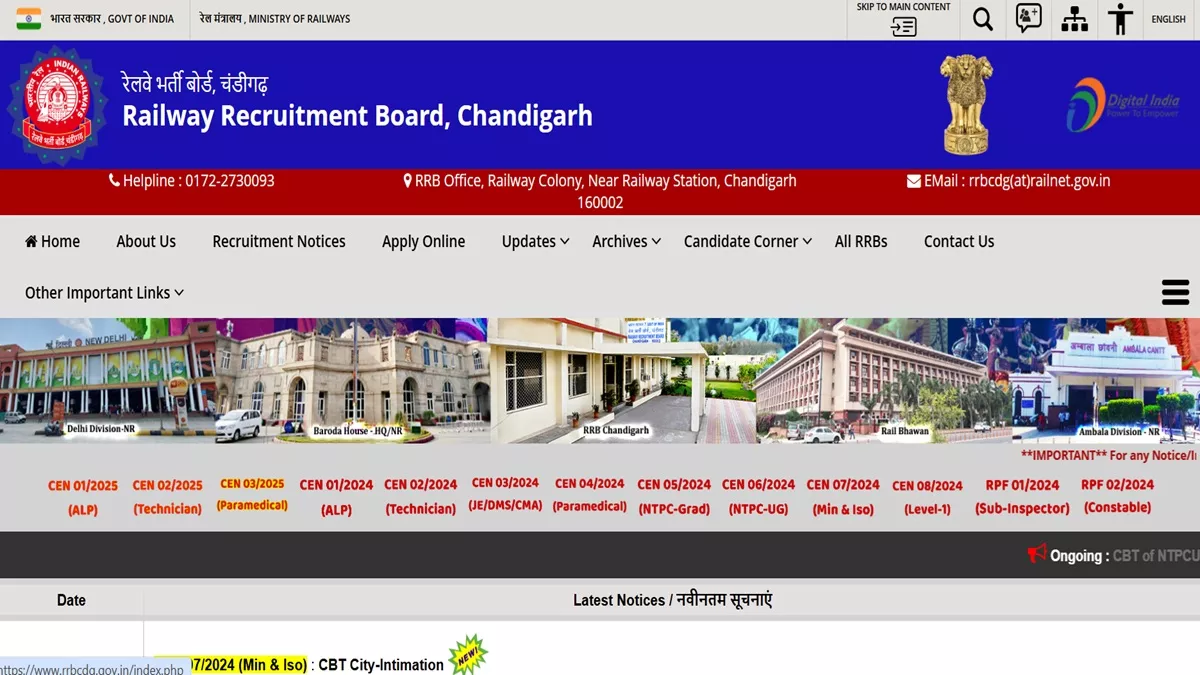1200x675 pixels.
Task: Open Recruitment Notices menu item
Action: [x=279, y=241]
